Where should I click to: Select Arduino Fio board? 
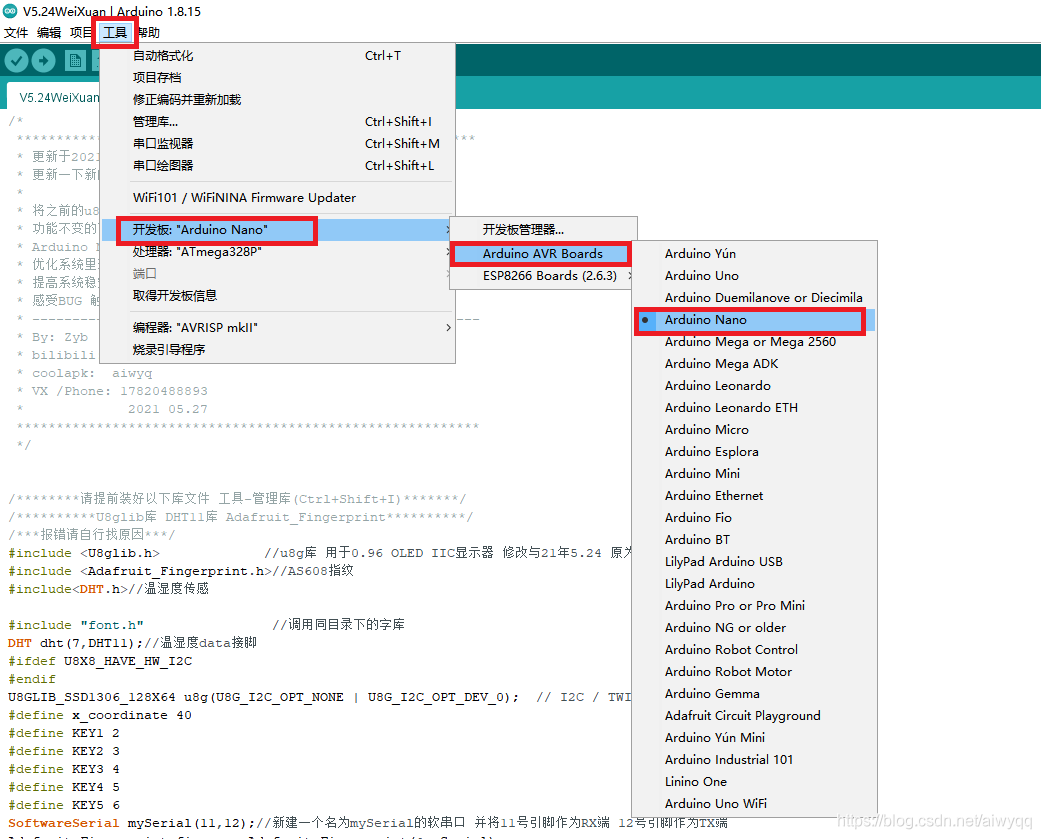[x=754, y=517]
